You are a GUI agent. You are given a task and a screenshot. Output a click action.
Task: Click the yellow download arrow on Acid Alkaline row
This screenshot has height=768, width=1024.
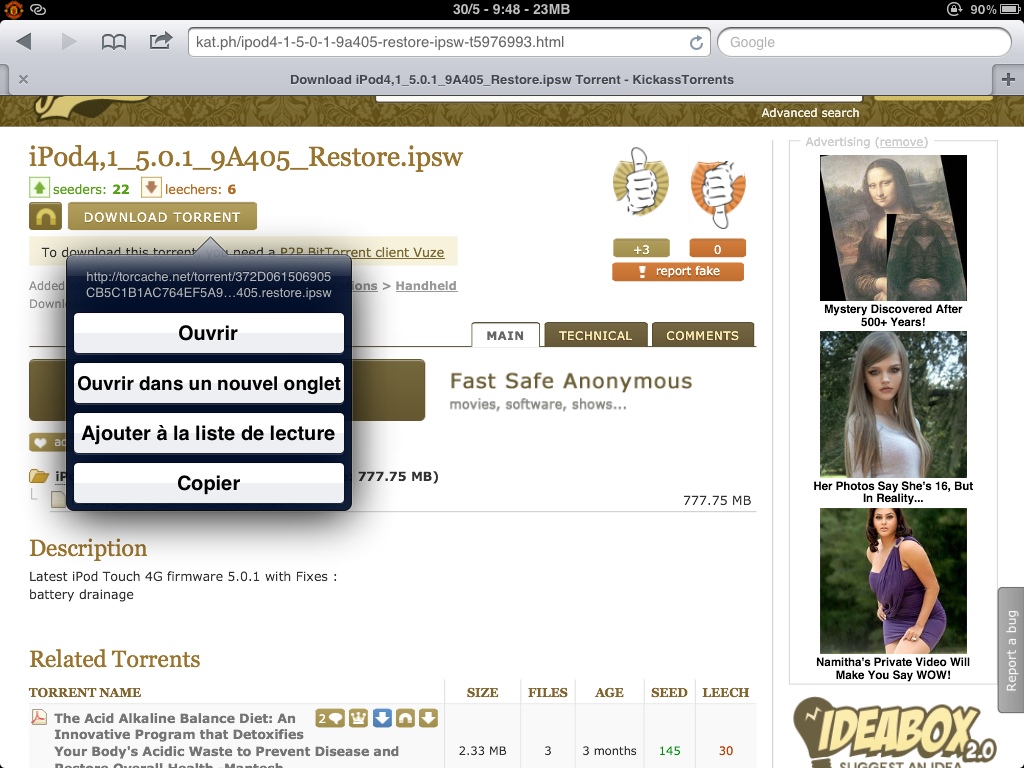(x=428, y=718)
